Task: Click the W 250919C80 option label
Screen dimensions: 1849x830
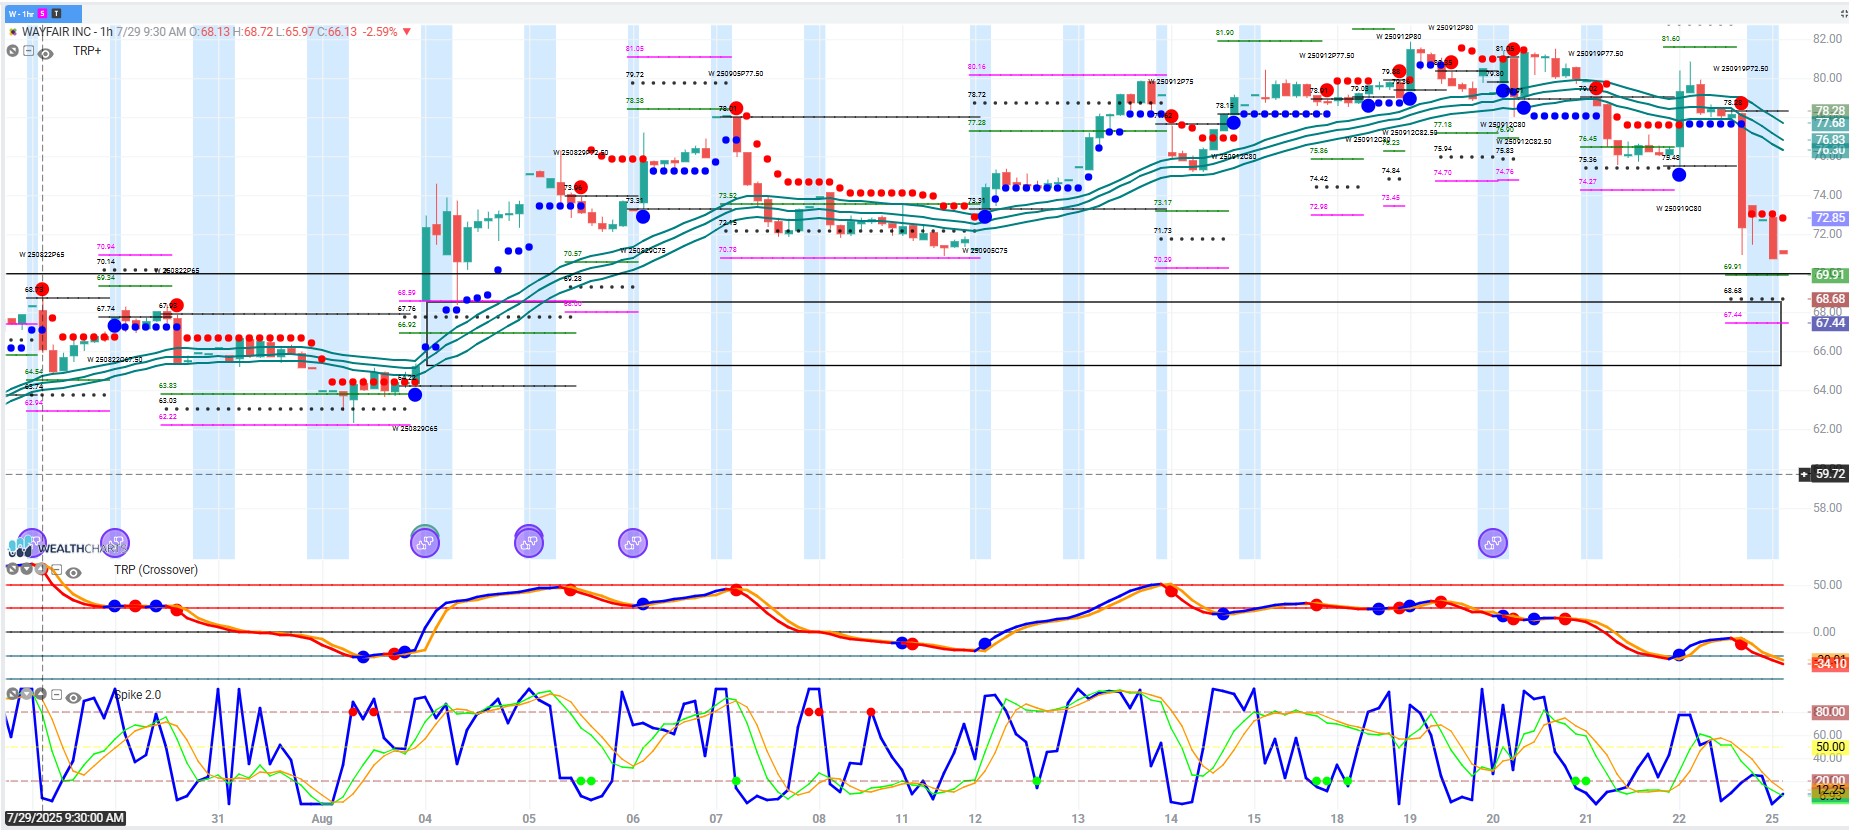Action: click(x=1679, y=209)
